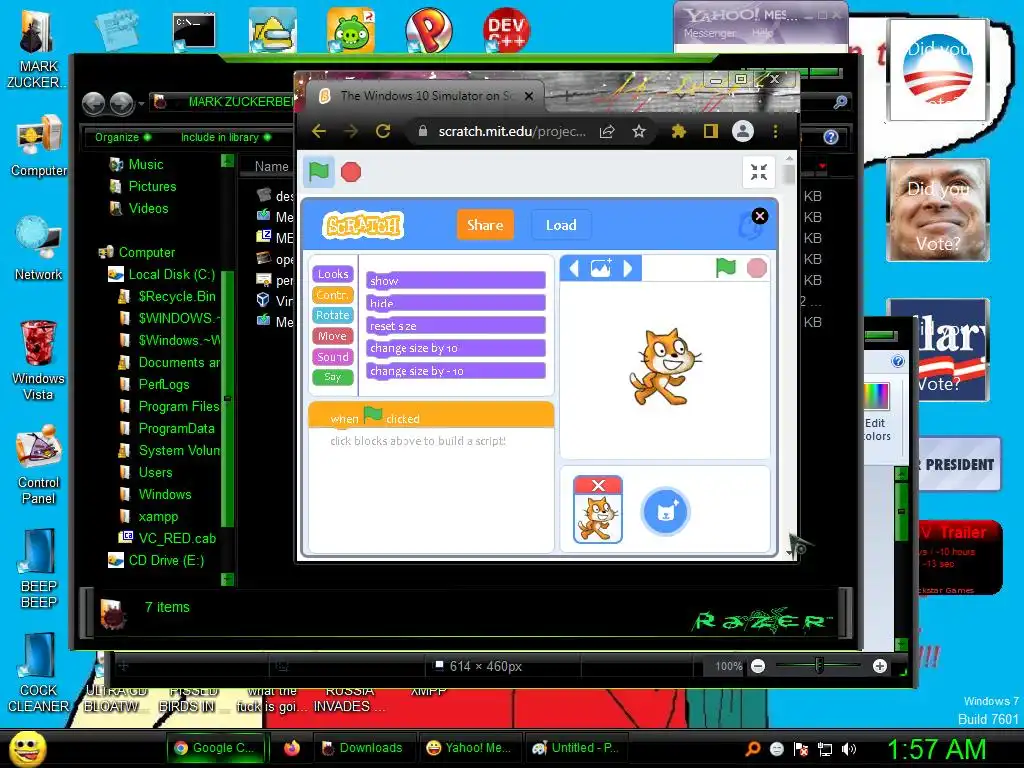Click the blue add sprite button
This screenshot has width=1024, height=768.
(x=665, y=511)
